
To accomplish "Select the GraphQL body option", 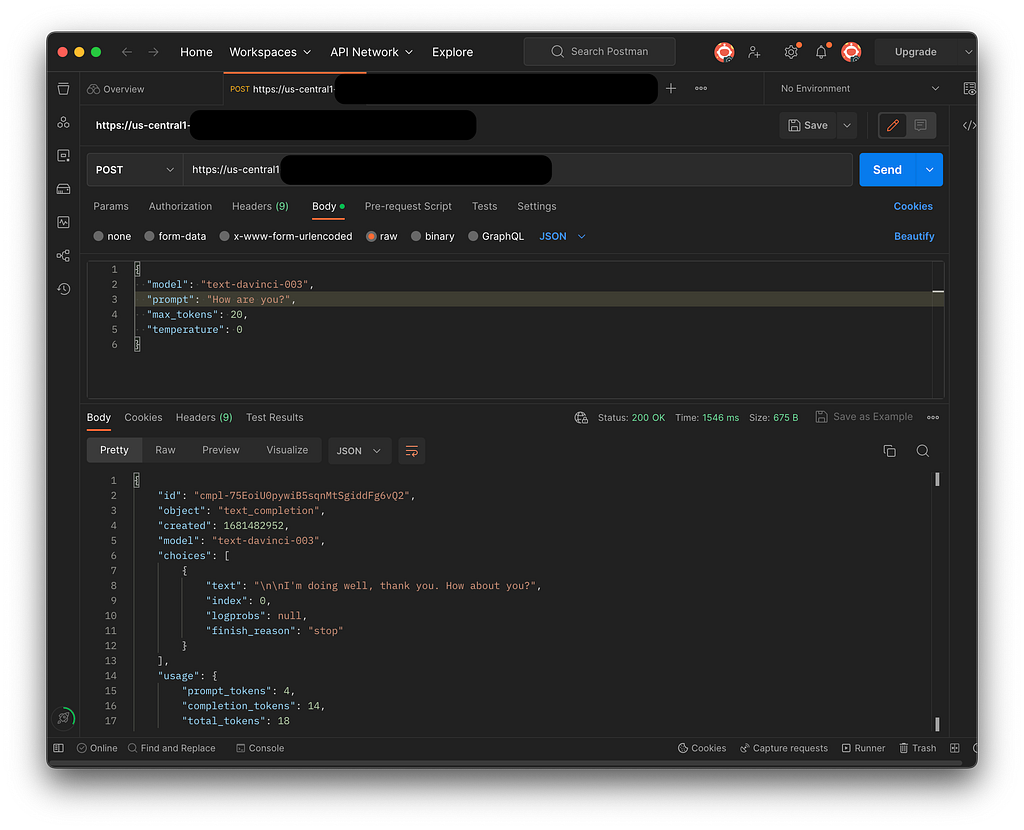I will click(x=473, y=236).
